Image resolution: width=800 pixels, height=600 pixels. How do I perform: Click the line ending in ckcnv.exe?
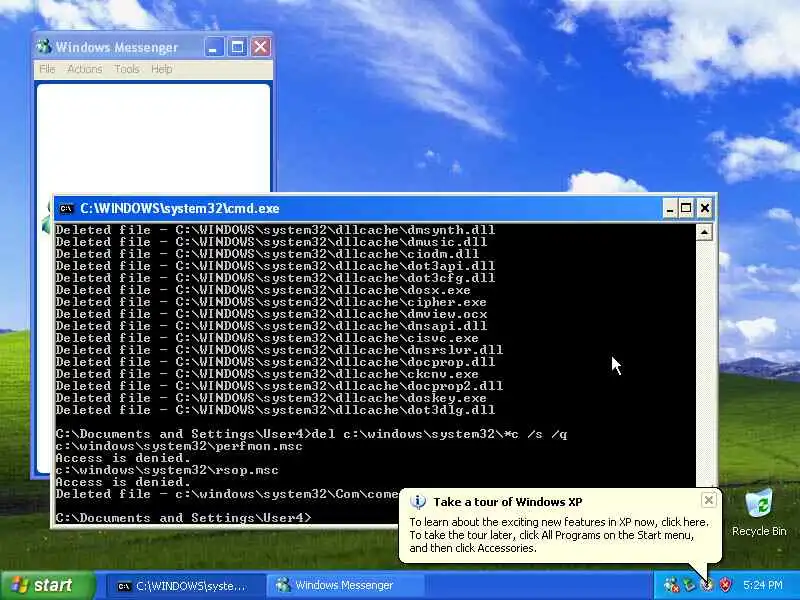(x=267, y=374)
